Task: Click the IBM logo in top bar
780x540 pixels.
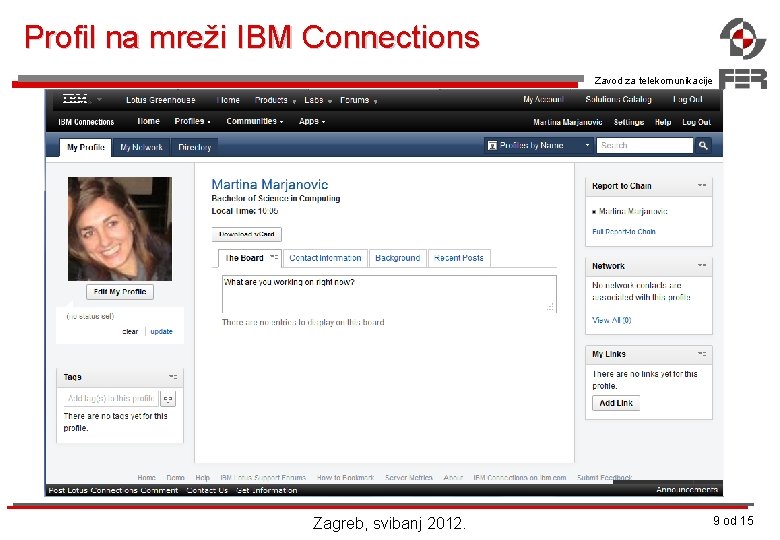Action: point(75,99)
